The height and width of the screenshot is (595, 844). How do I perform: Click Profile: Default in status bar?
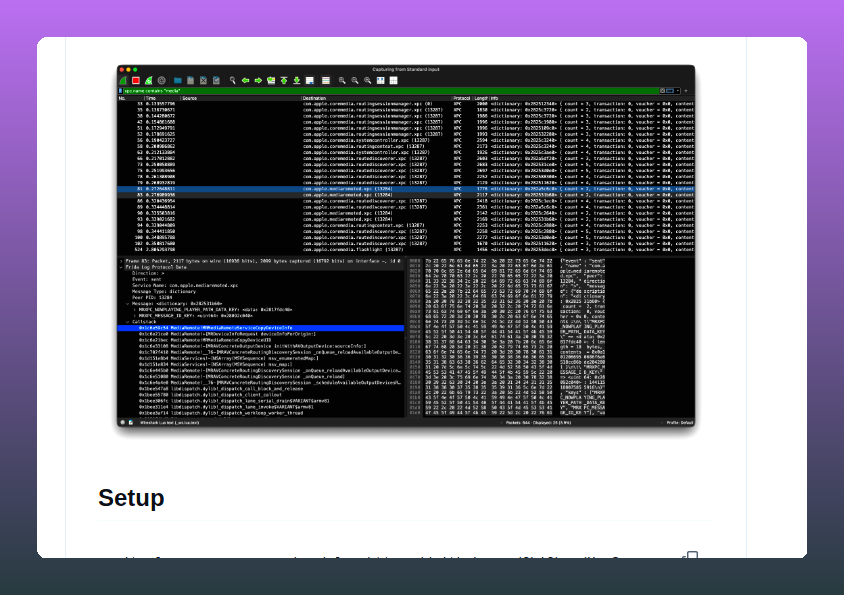680,423
